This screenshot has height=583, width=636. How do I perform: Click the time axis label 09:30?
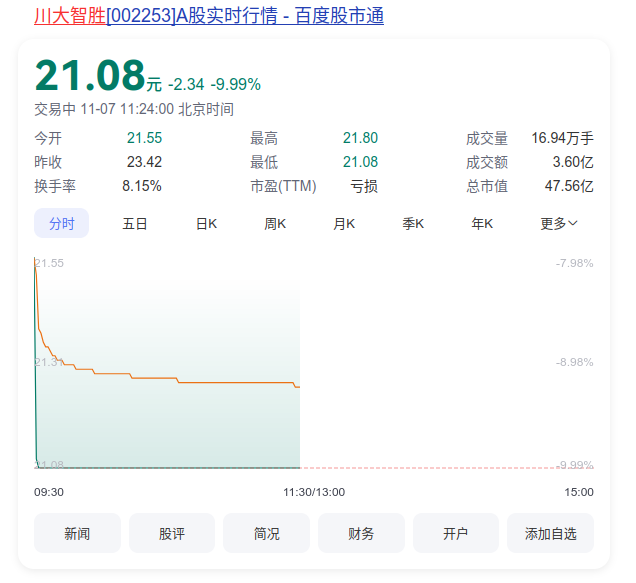click(49, 492)
